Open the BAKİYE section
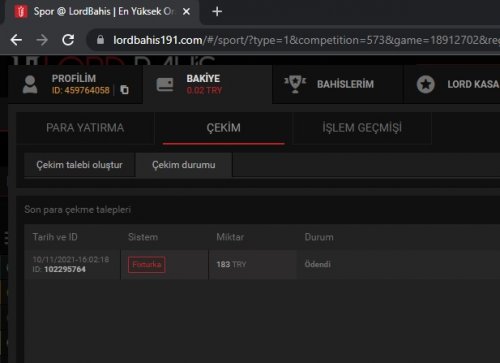 pos(207,84)
